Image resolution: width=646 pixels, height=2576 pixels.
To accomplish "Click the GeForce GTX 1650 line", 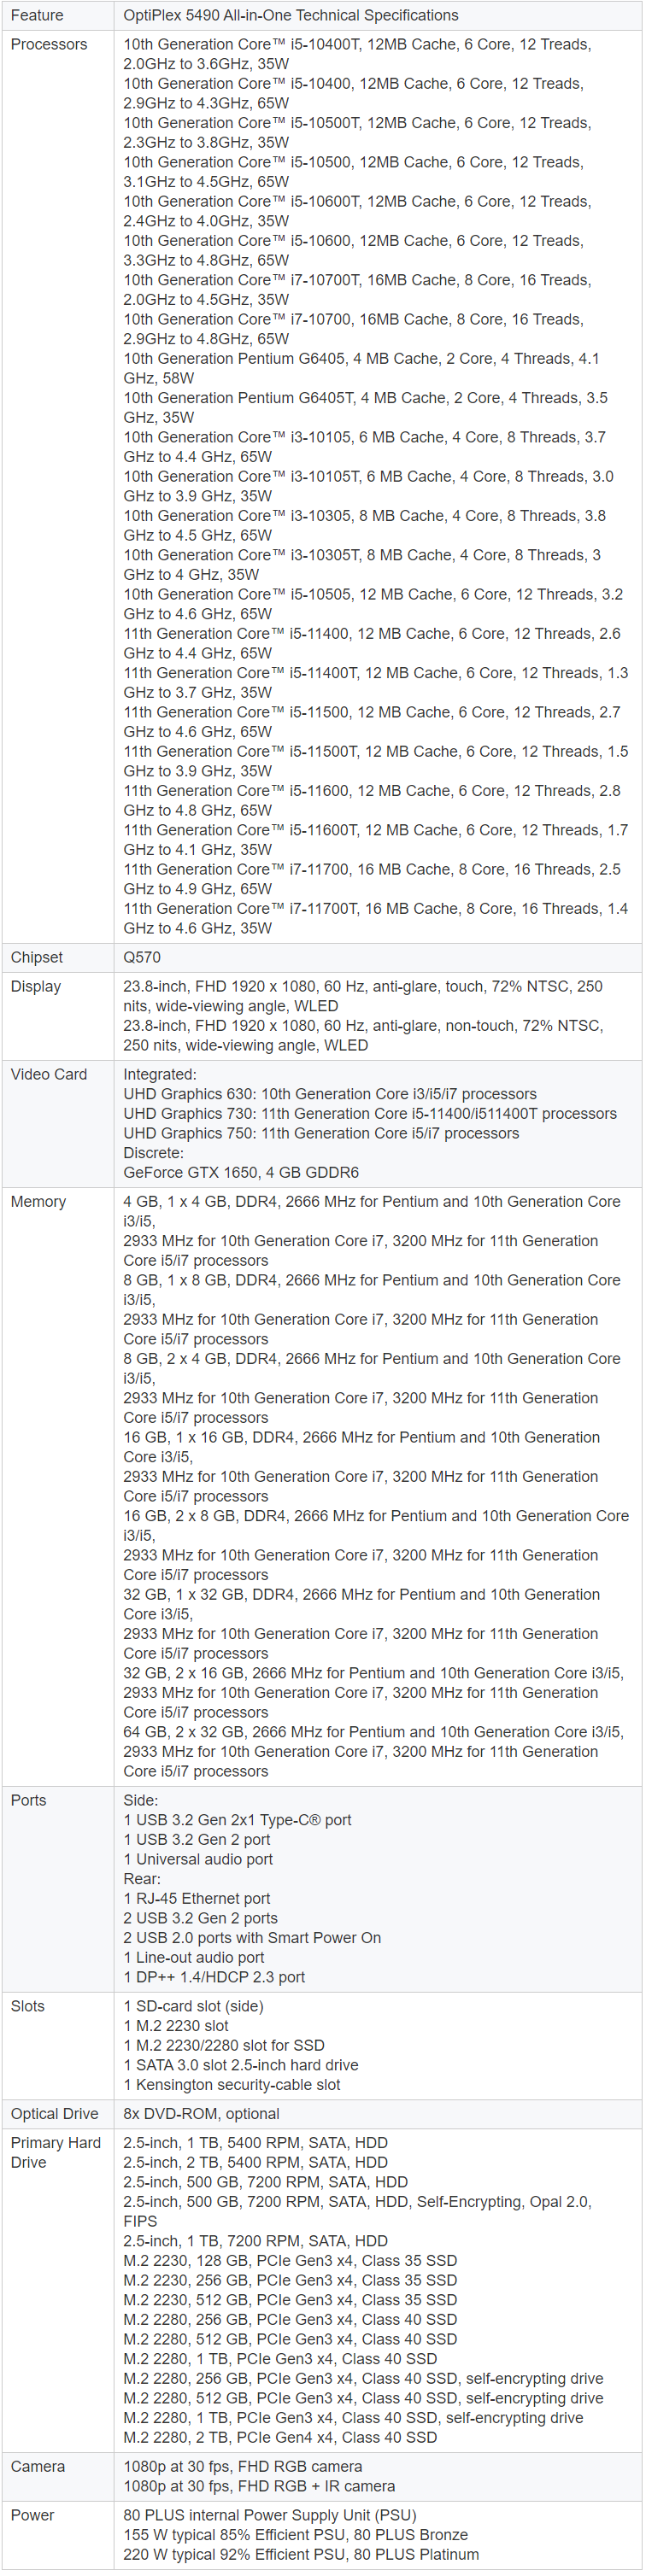I will [x=240, y=1172].
